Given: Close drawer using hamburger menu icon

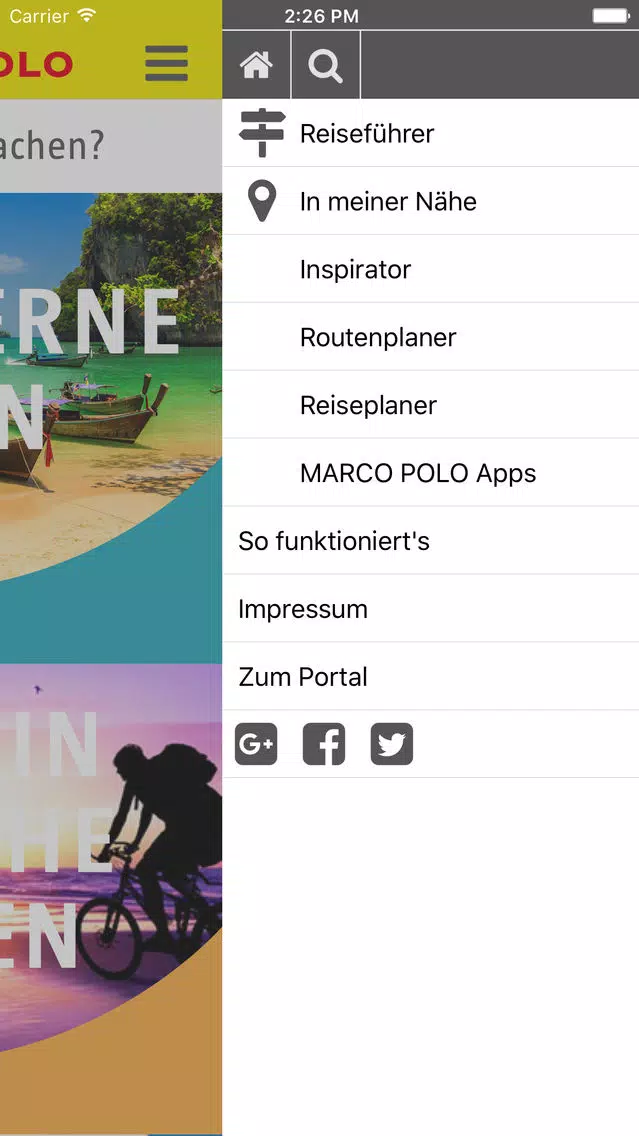Looking at the screenshot, I should pyautogui.click(x=167, y=64).
